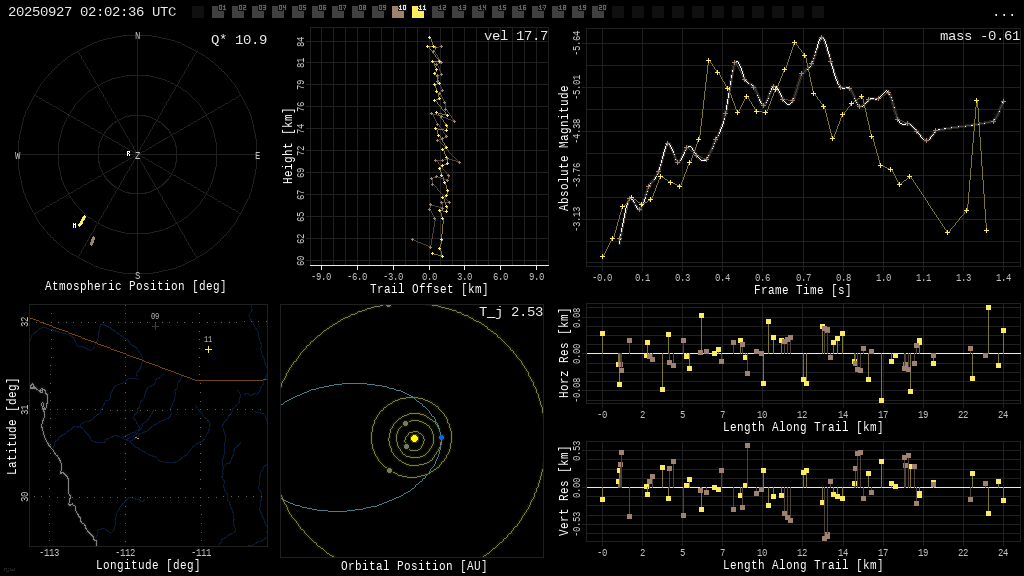Image resolution: width=1024 pixels, height=576 pixels.
Task: Click the UTC timestamp at top left
Action: click(x=92, y=12)
